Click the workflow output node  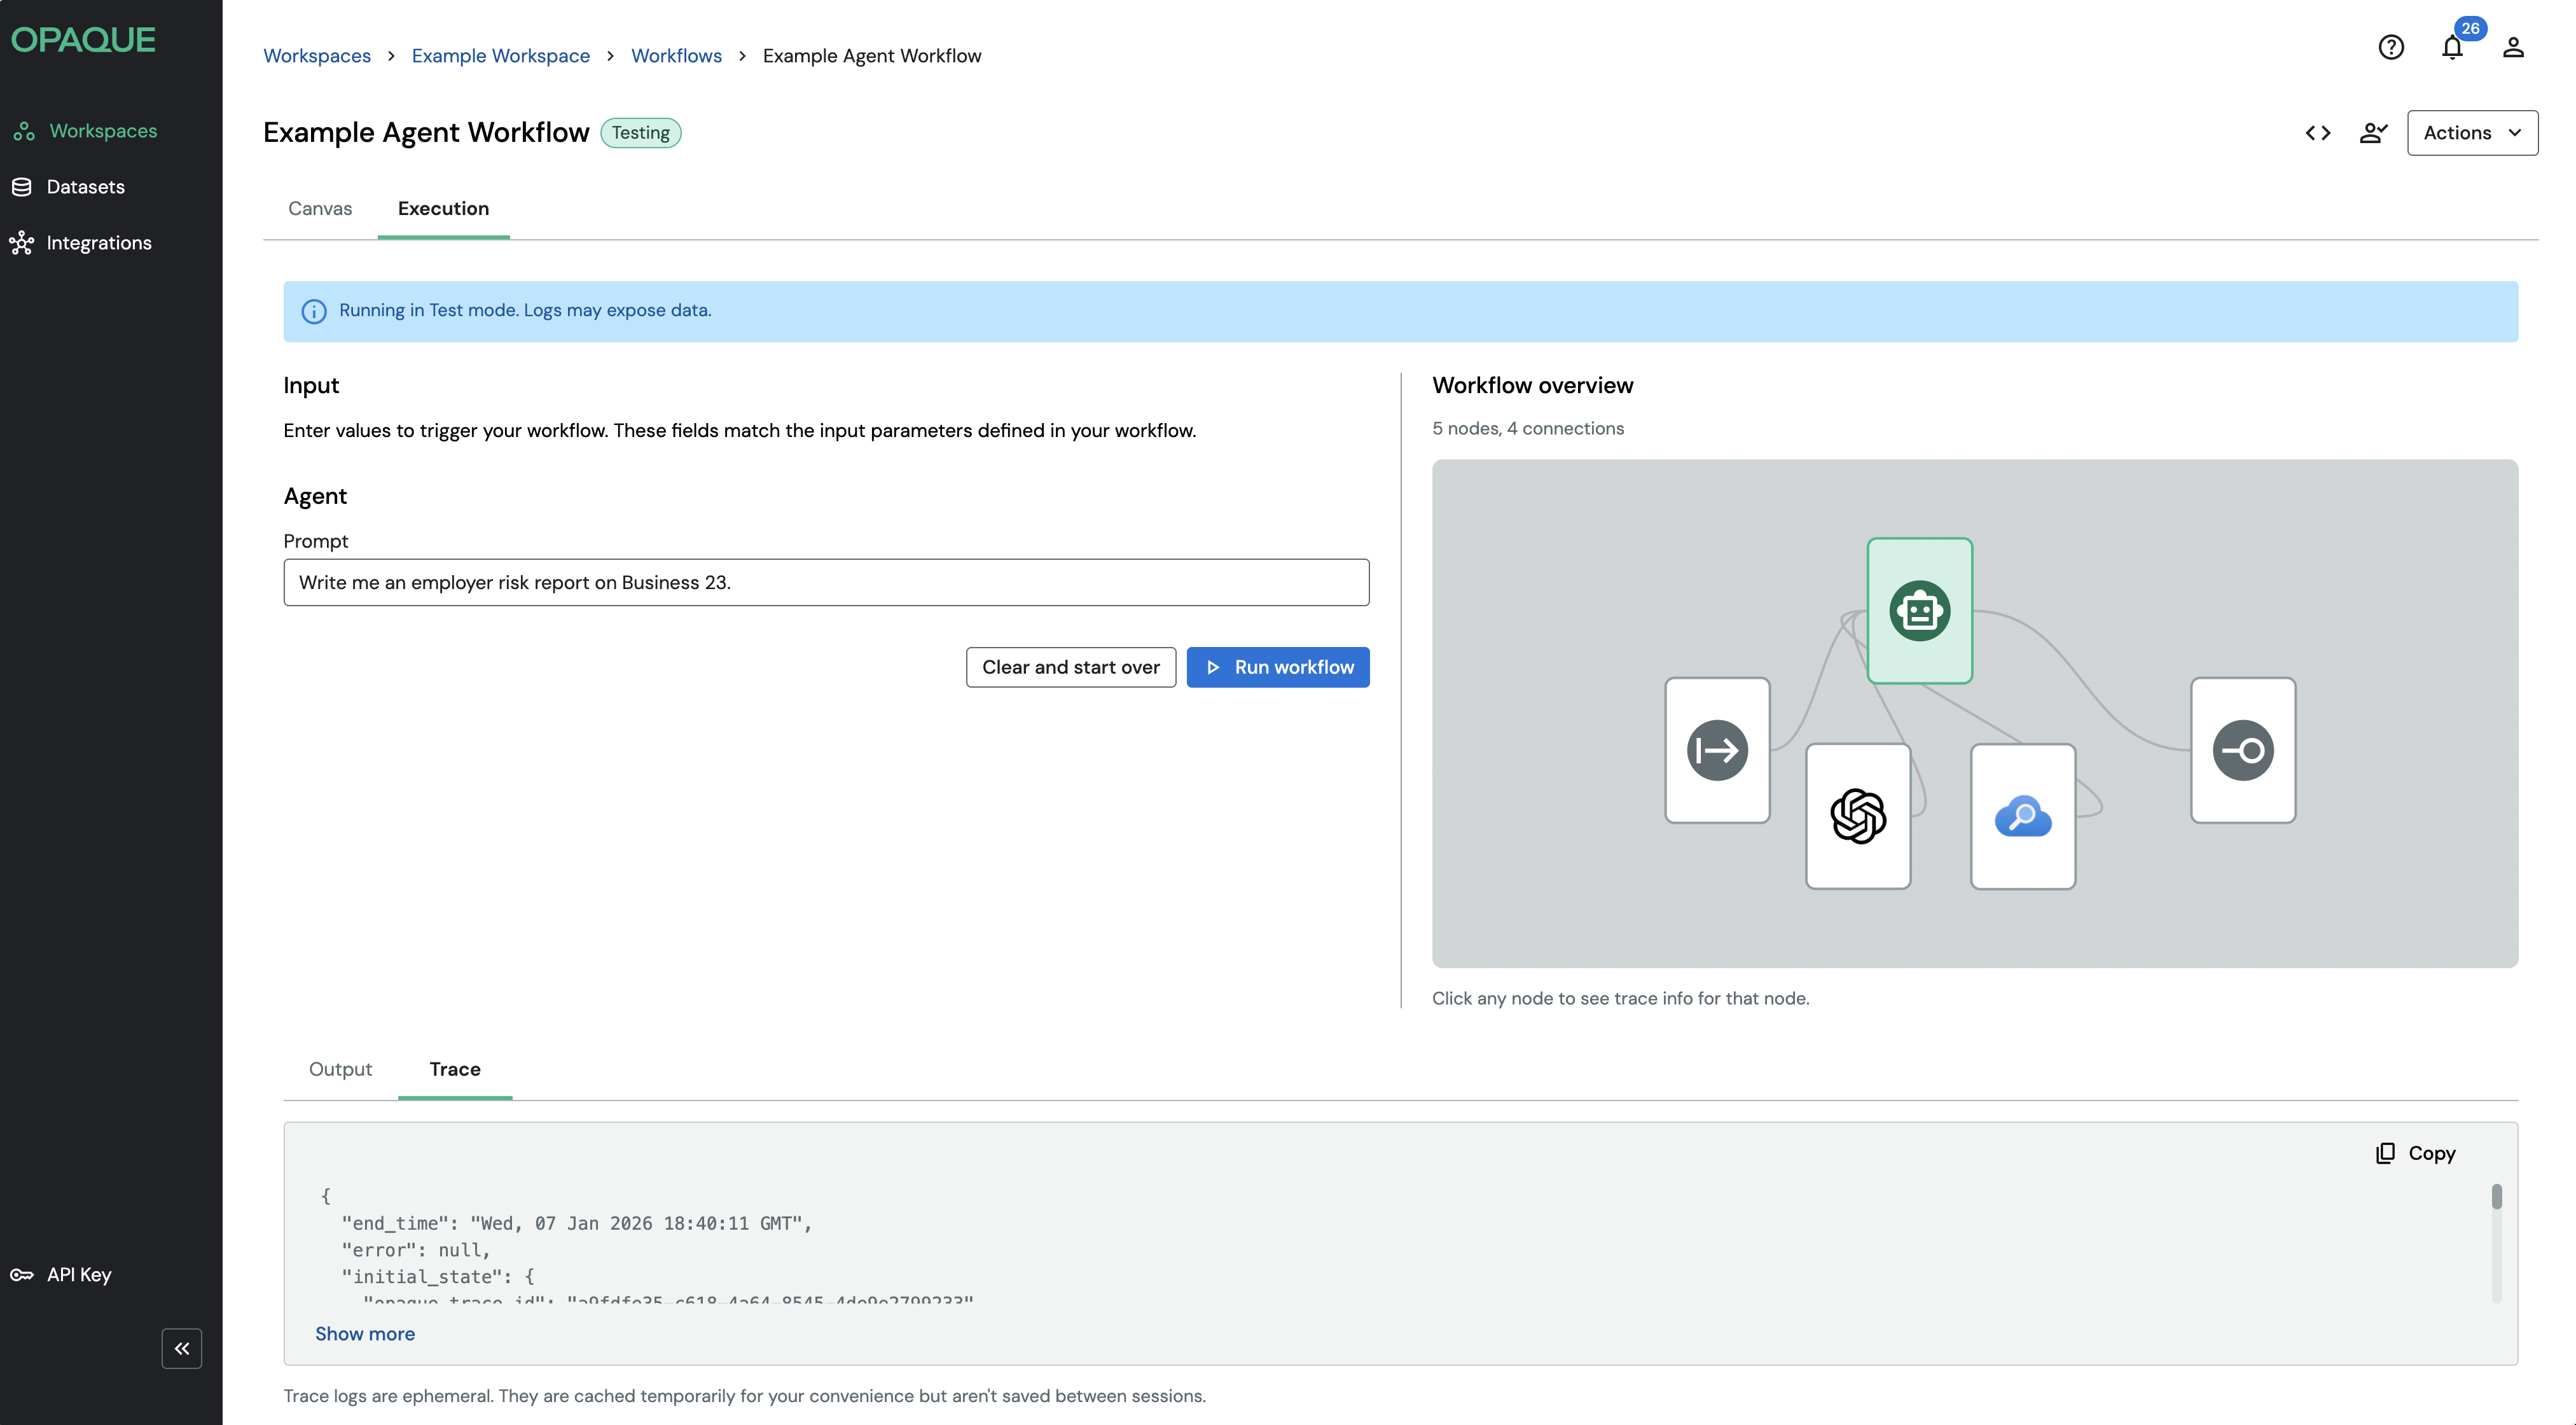pyautogui.click(x=2242, y=750)
